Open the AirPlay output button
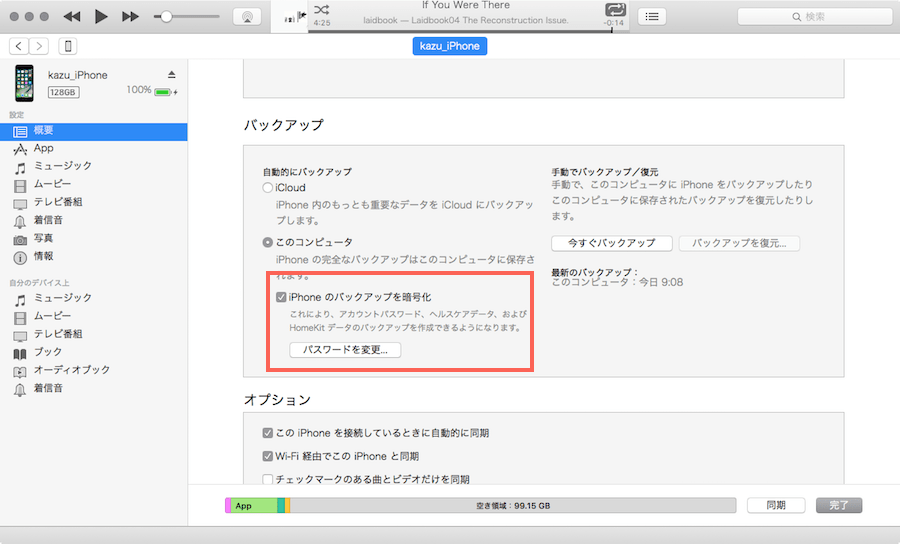 [247, 17]
